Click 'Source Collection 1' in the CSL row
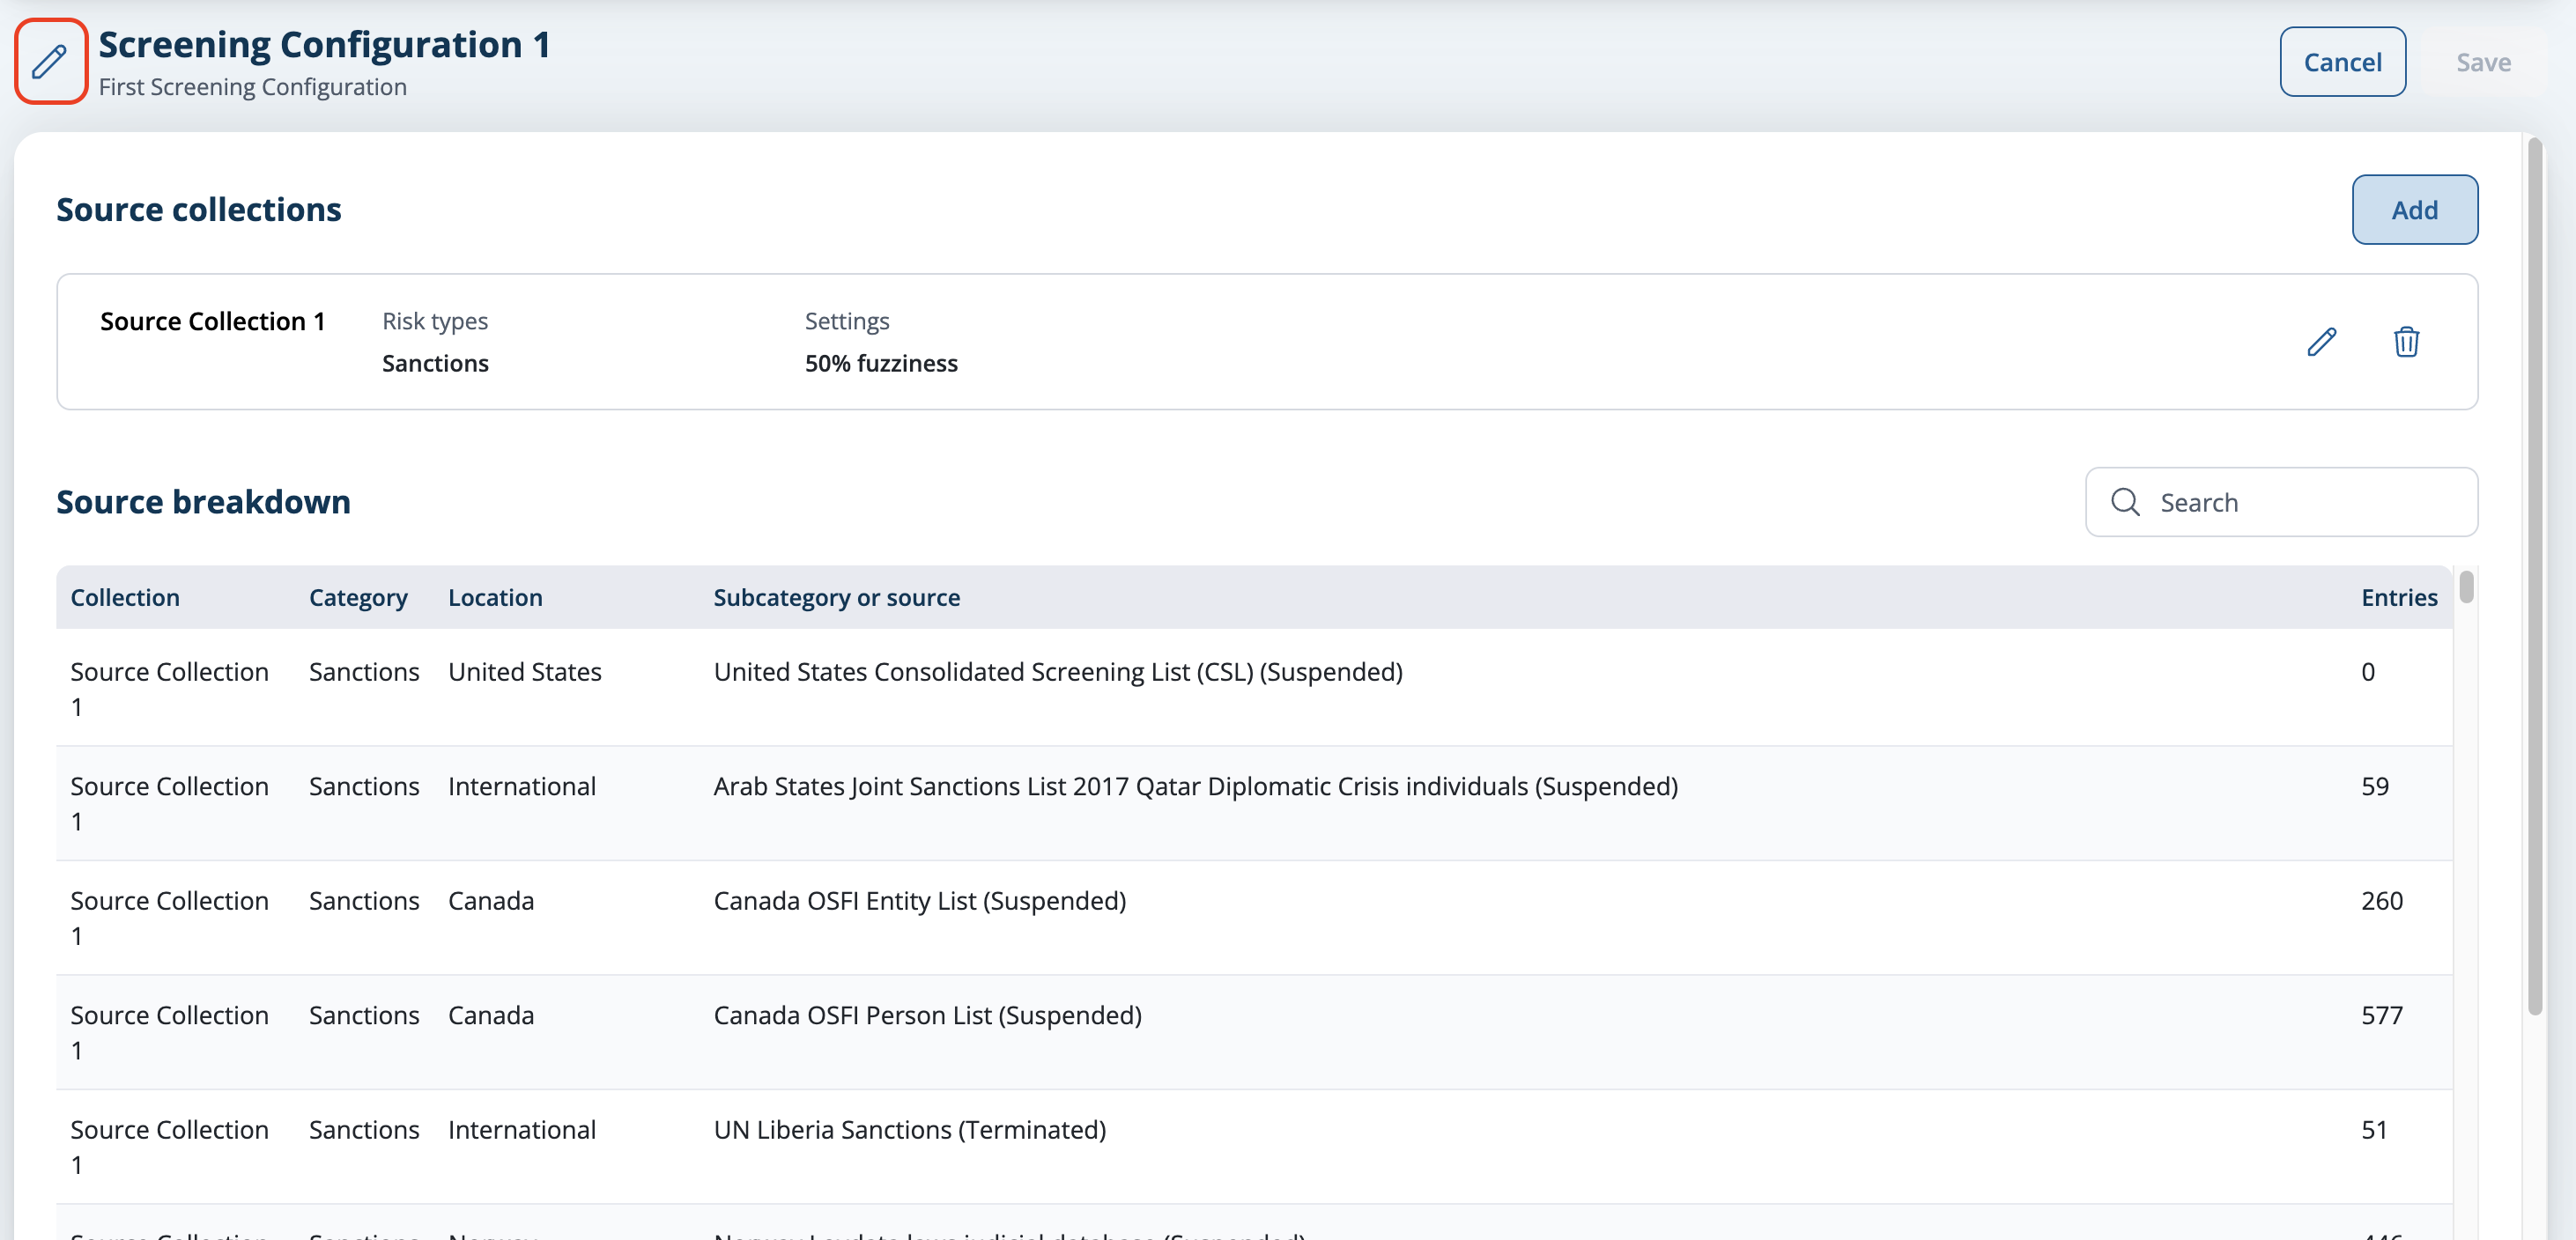Screen dimensions: 2576x1240 click(x=169, y=689)
